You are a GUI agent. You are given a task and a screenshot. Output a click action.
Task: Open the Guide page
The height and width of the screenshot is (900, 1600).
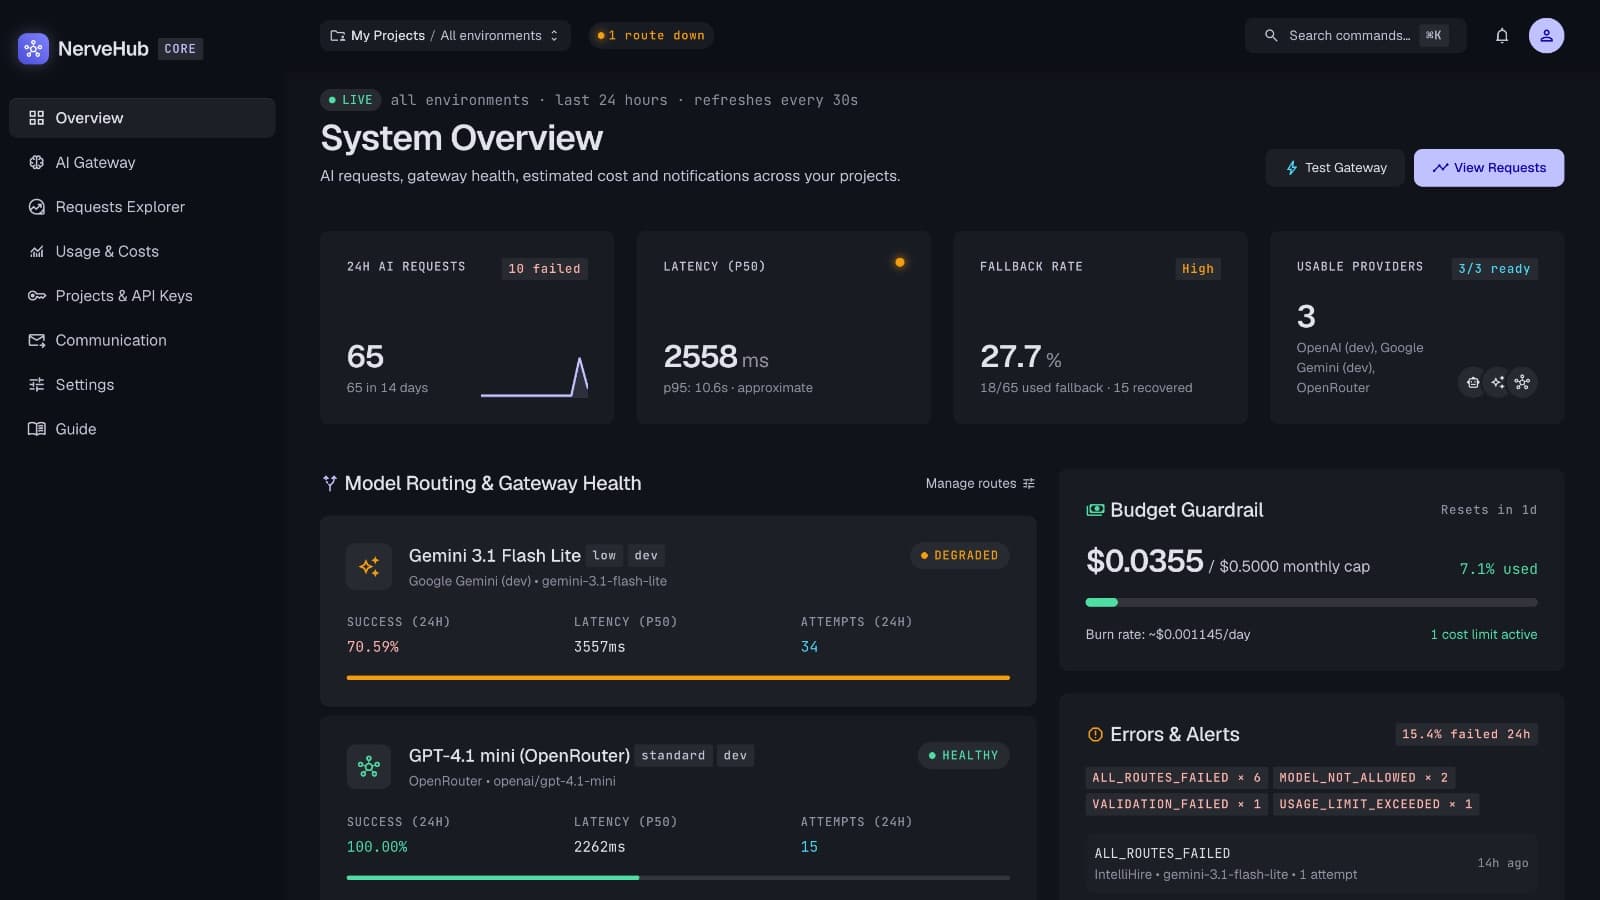pyautogui.click(x=142, y=429)
